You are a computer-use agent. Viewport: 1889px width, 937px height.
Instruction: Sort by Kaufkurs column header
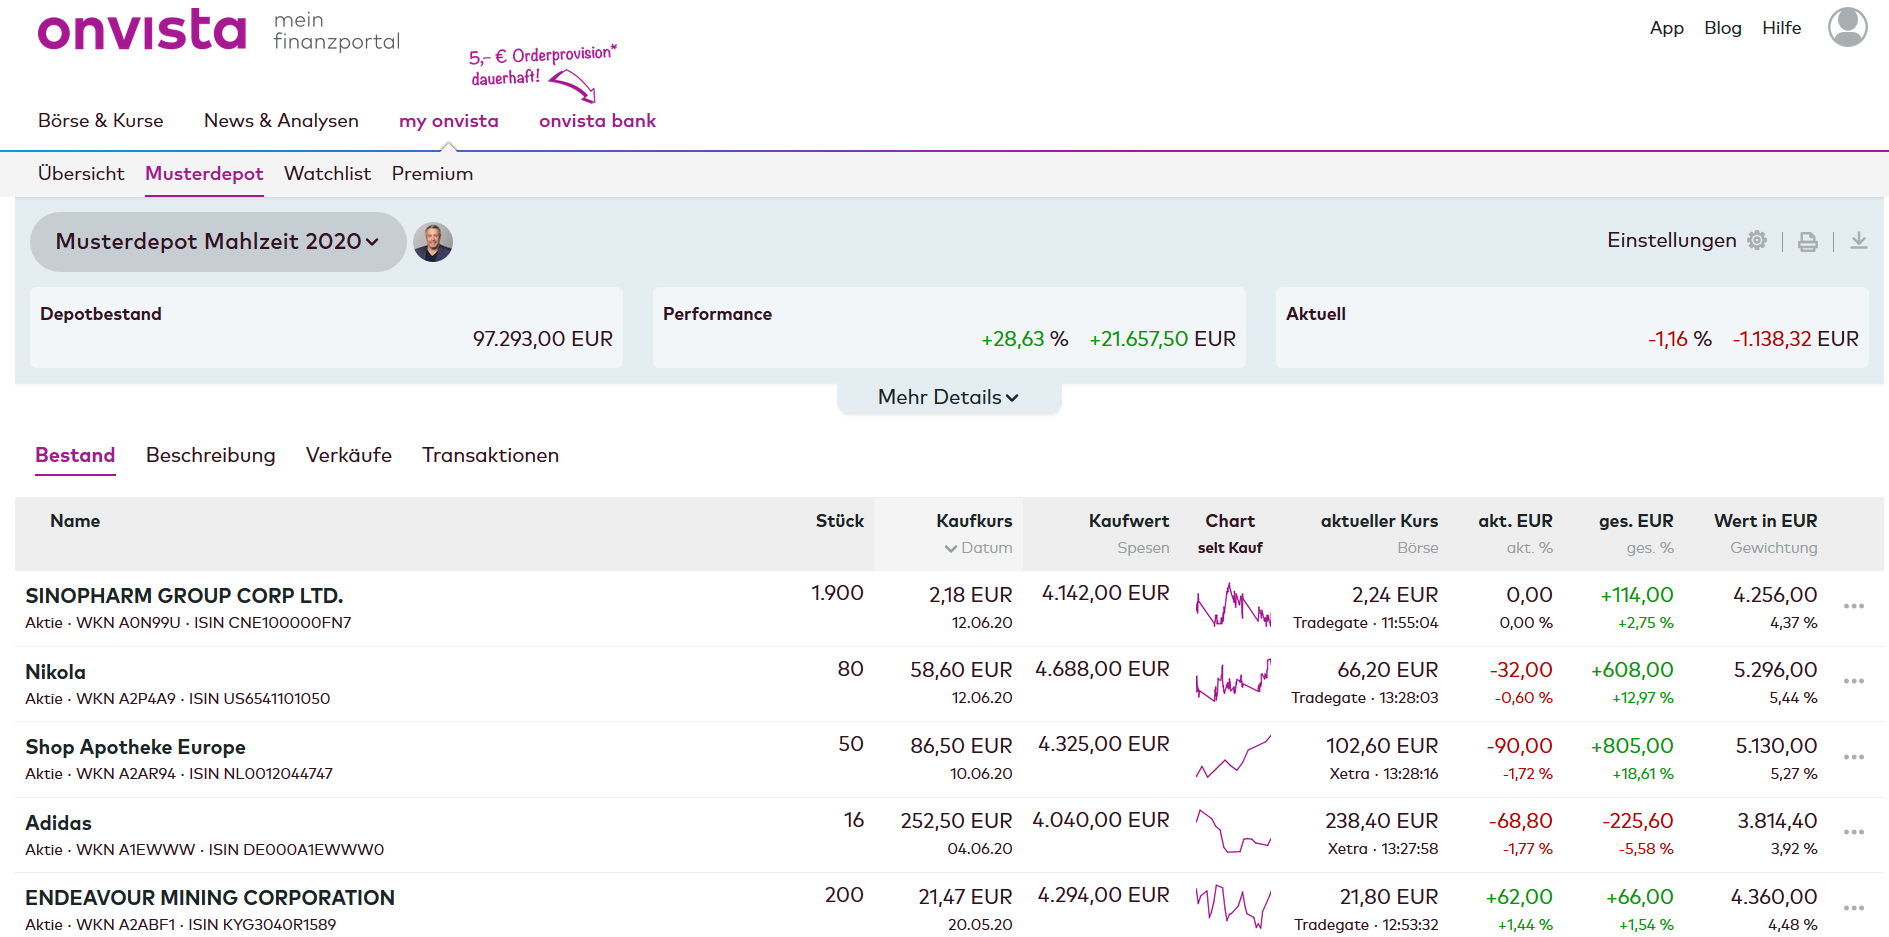coord(974,521)
